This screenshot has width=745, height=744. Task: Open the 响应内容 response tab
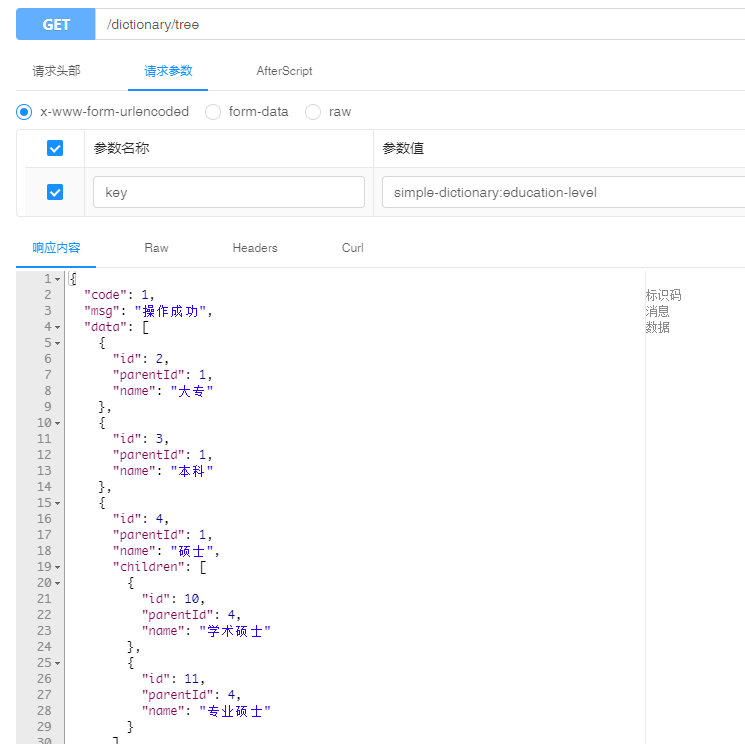click(56, 248)
